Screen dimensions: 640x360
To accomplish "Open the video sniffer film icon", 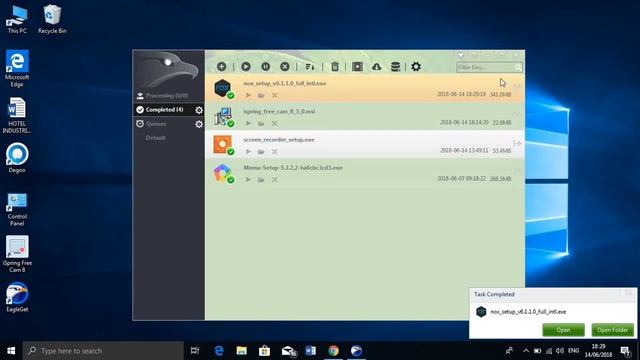I will click(357, 67).
